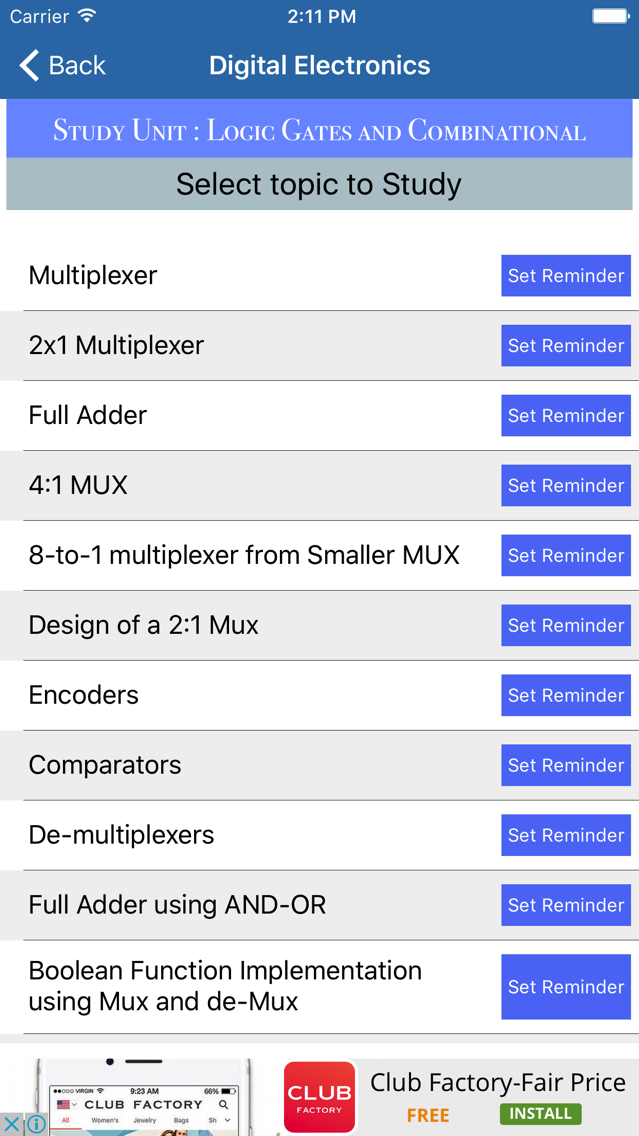Tap the Back chevron arrow icon

coord(29,65)
